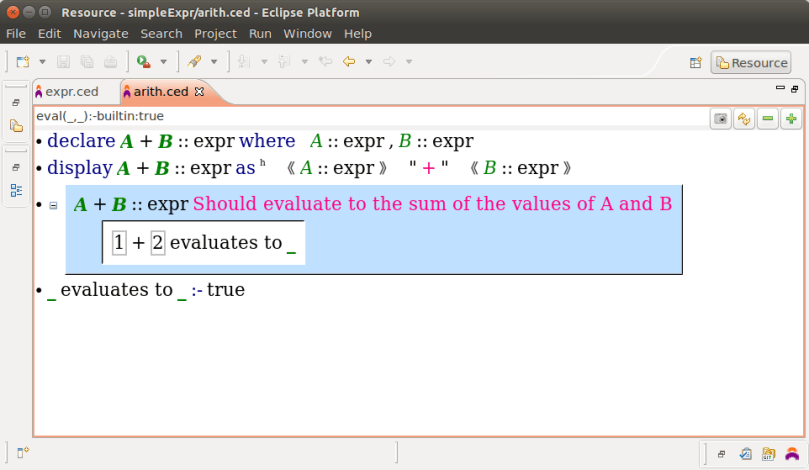Open the Outline view icon in left sidebar
Screen dimensions: 809x470
16,190
